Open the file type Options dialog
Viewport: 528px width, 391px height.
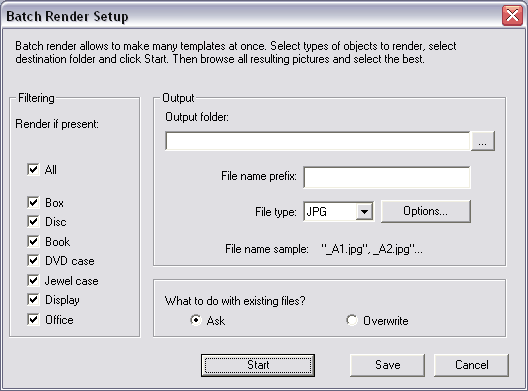[x=426, y=211]
